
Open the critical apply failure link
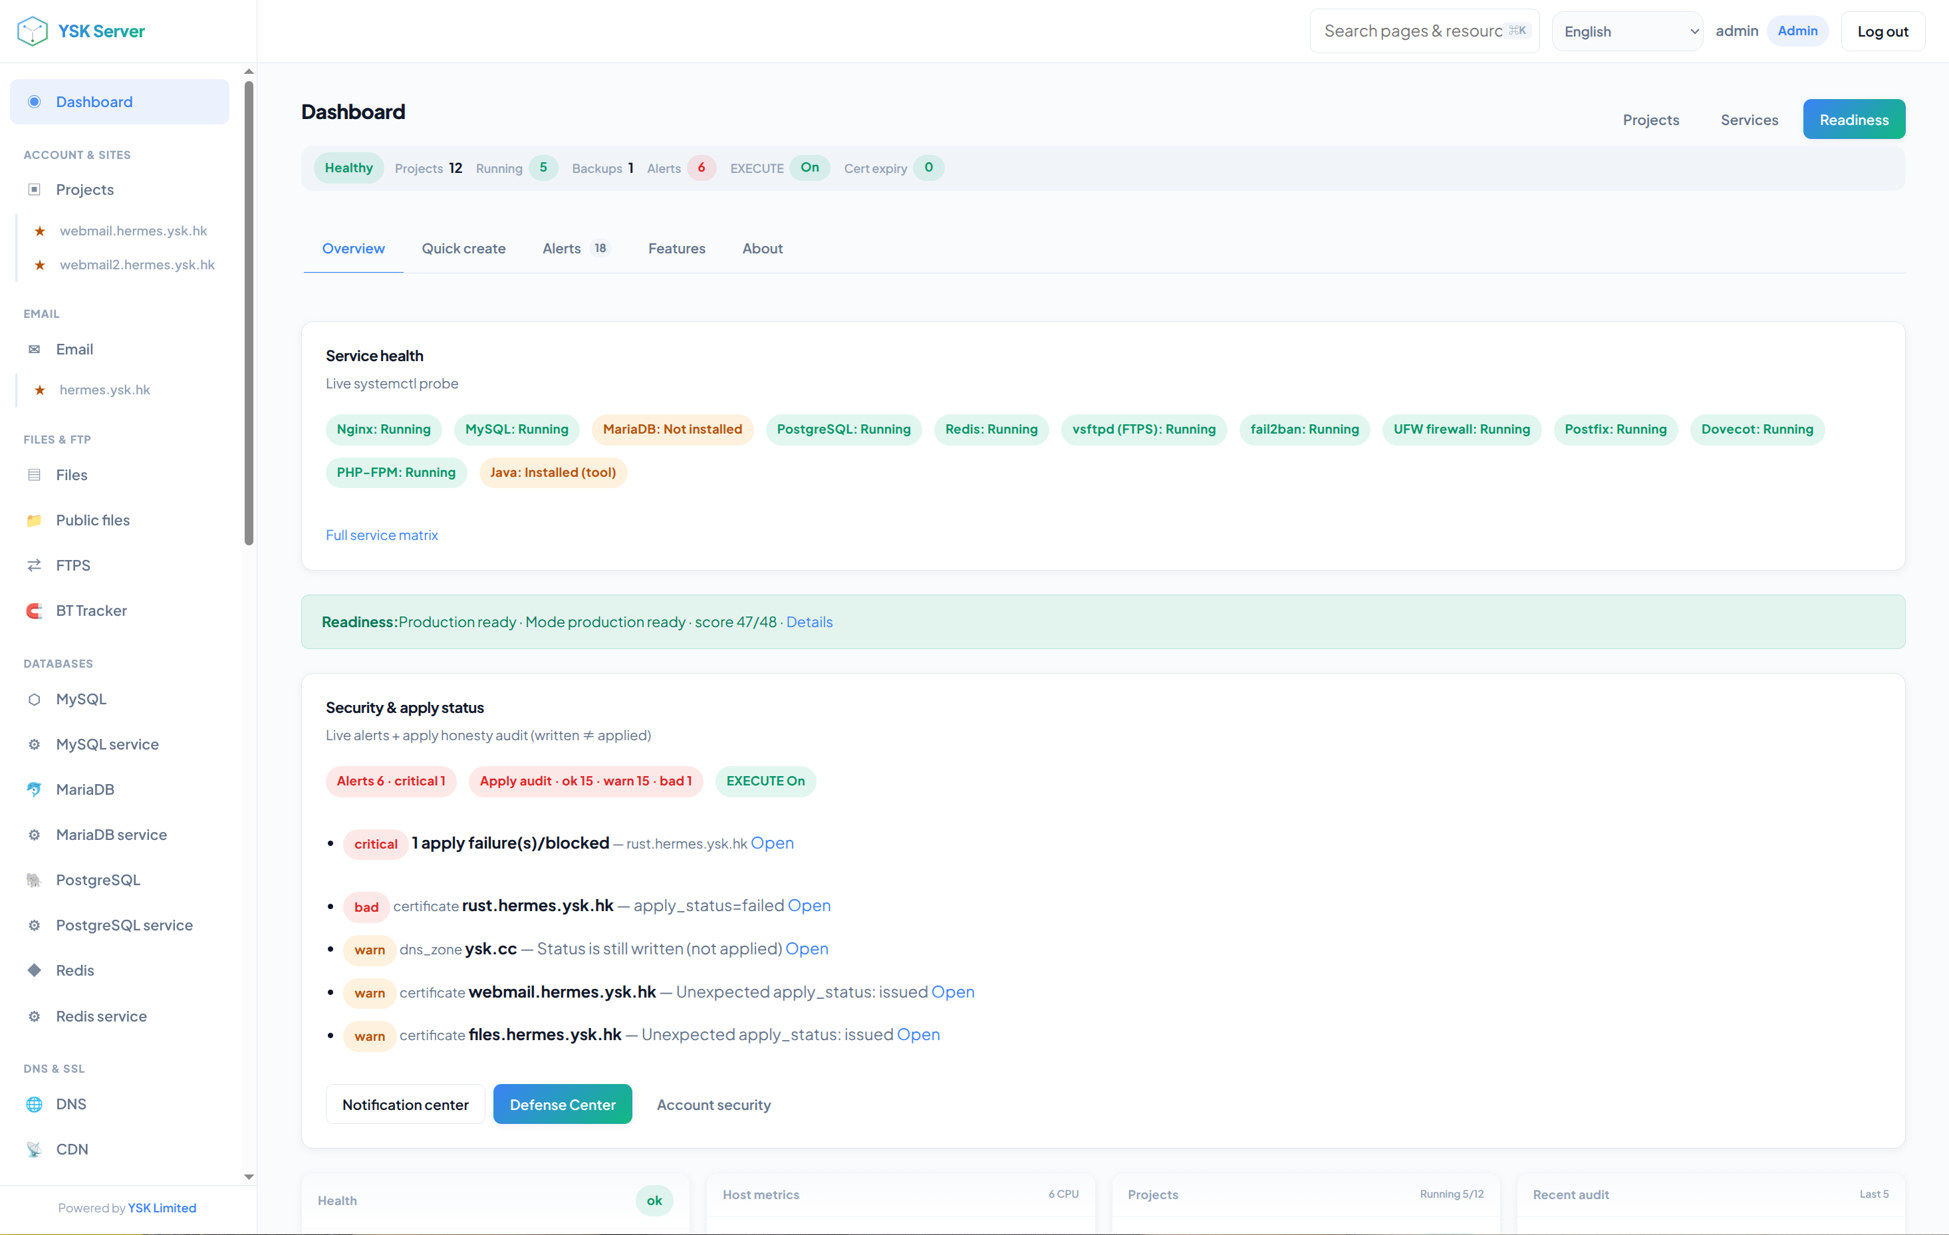click(772, 844)
